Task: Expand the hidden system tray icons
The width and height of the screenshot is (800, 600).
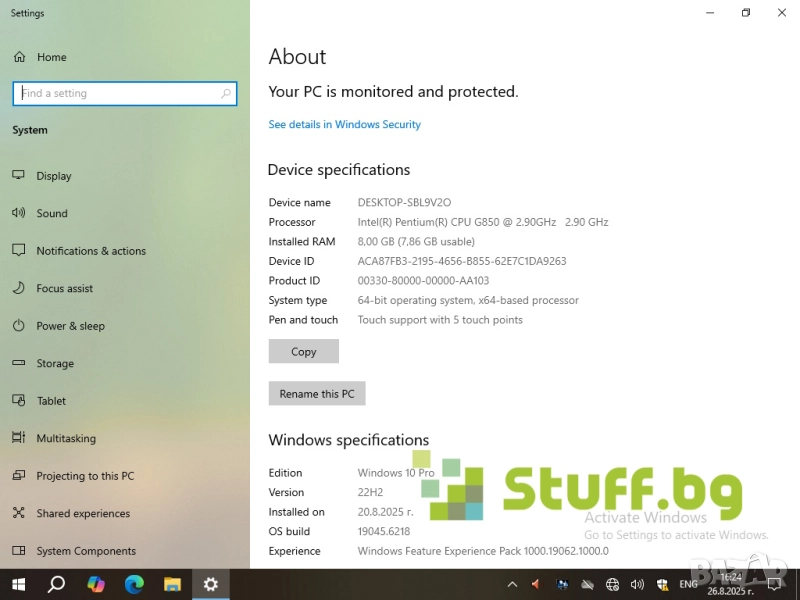Action: click(512, 584)
